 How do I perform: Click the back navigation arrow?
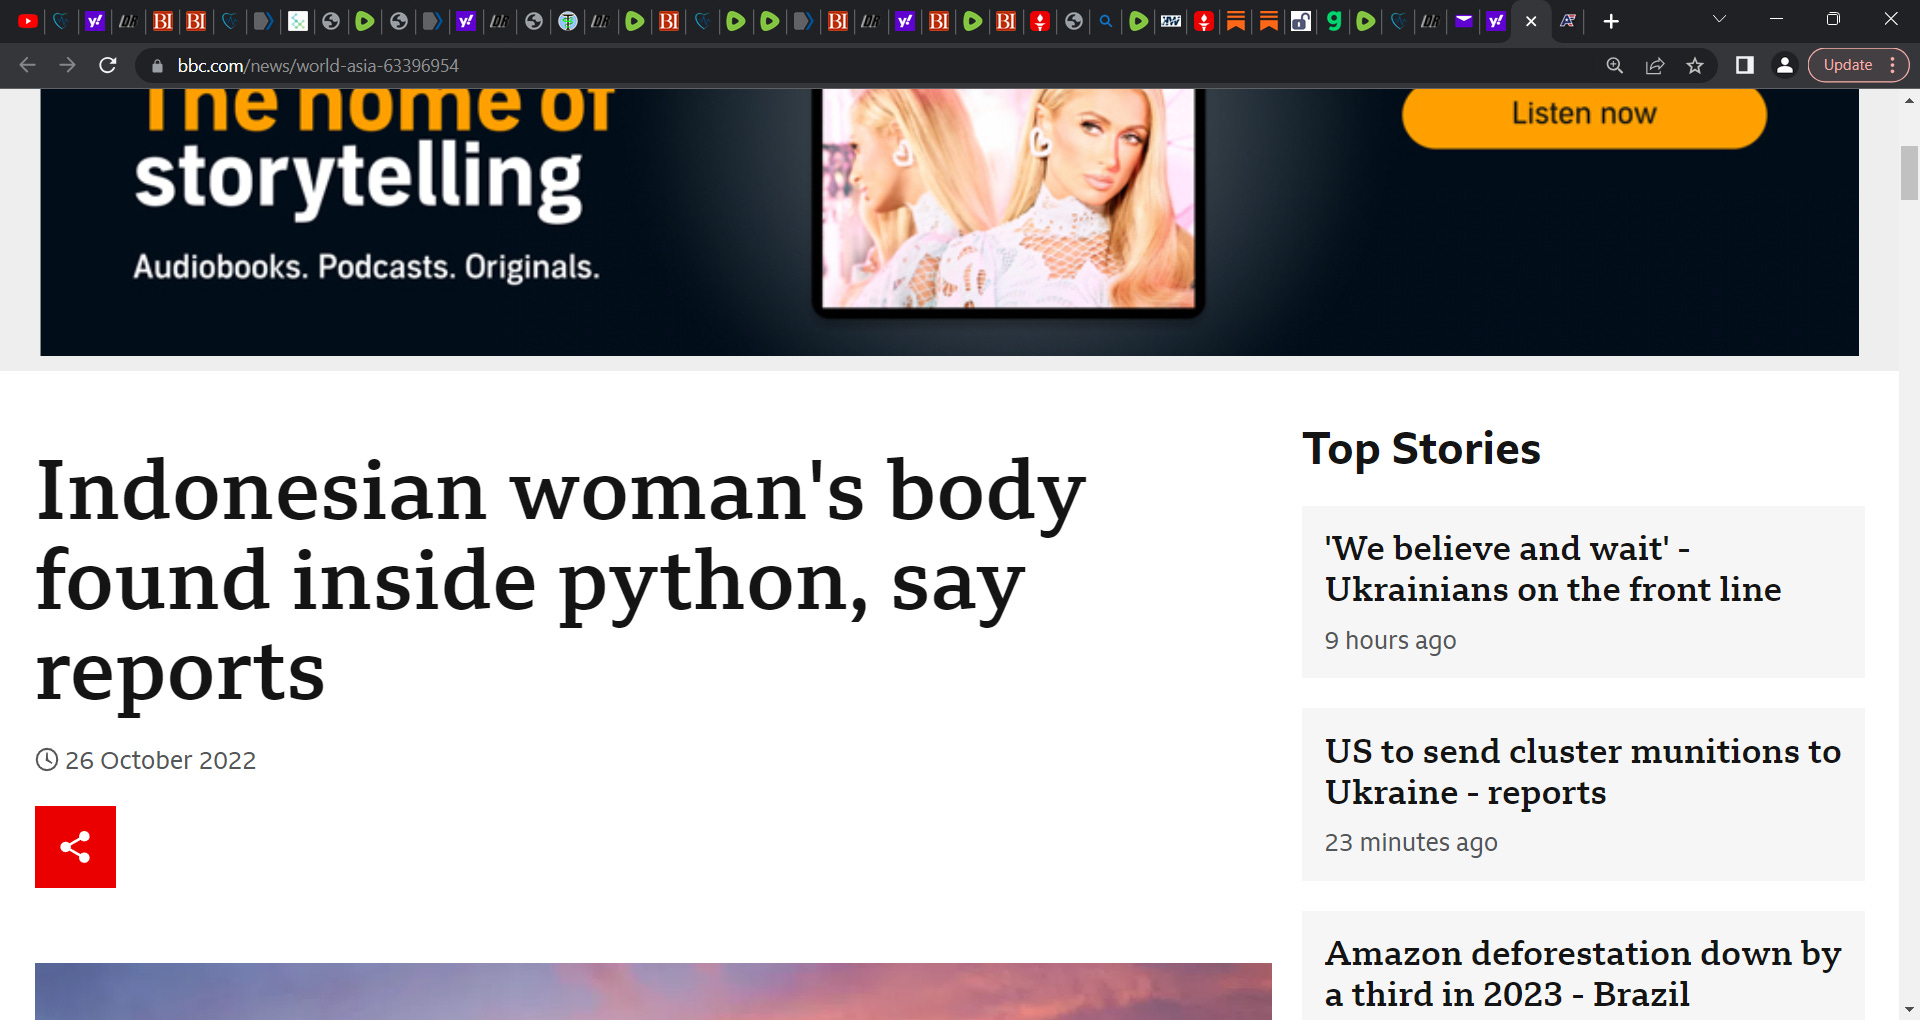(26, 65)
